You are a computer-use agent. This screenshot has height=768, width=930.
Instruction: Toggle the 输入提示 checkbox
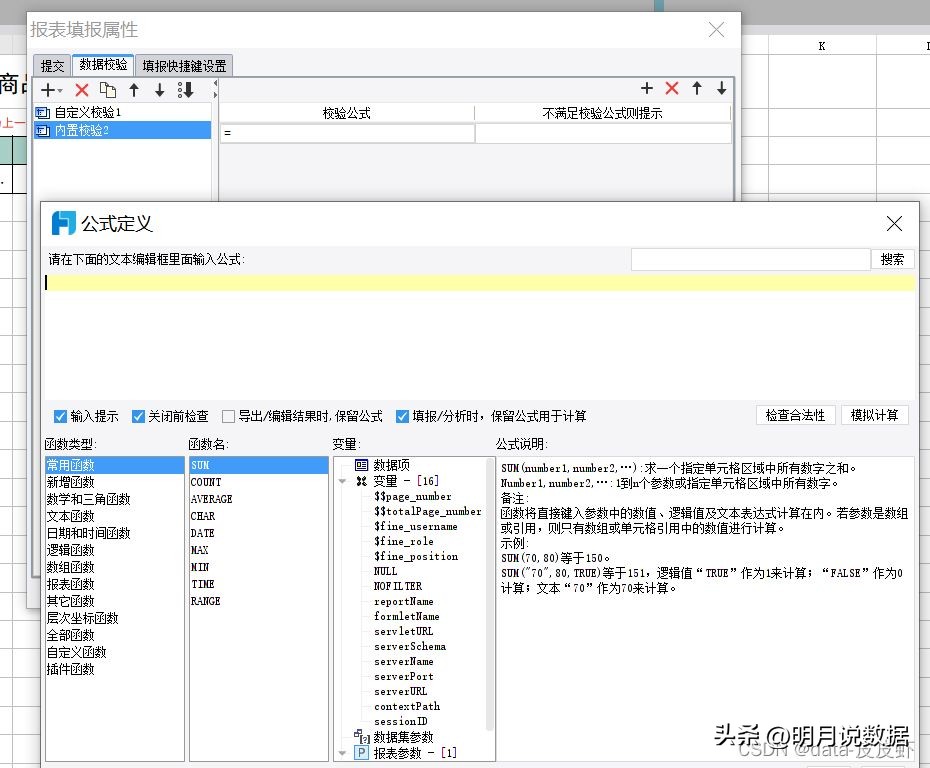point(60,416)
